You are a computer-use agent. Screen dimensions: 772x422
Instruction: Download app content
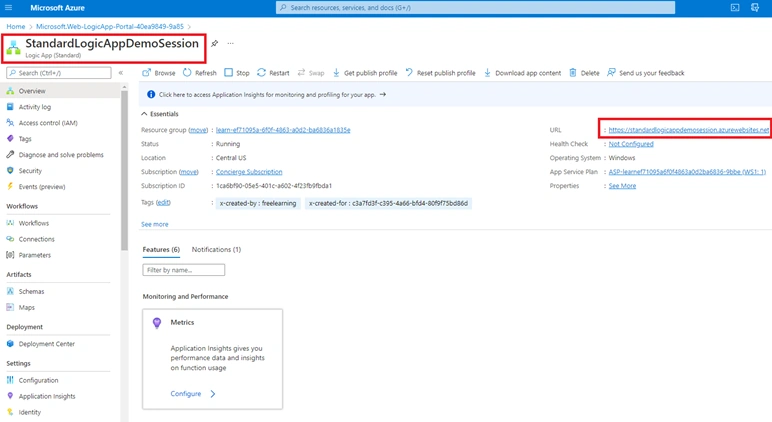coord(522,72)
